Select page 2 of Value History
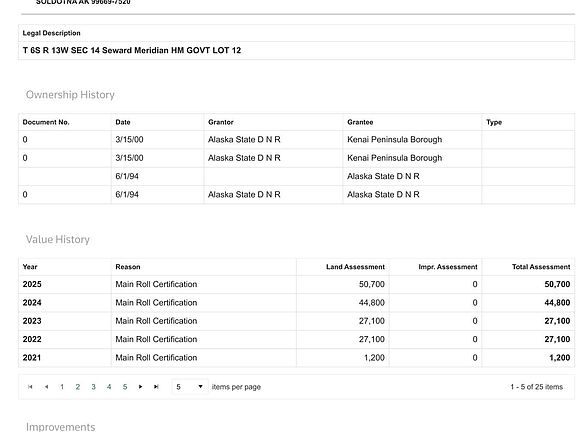The width and height of the screenshot is (576, 432). click(x=78, y=387)
